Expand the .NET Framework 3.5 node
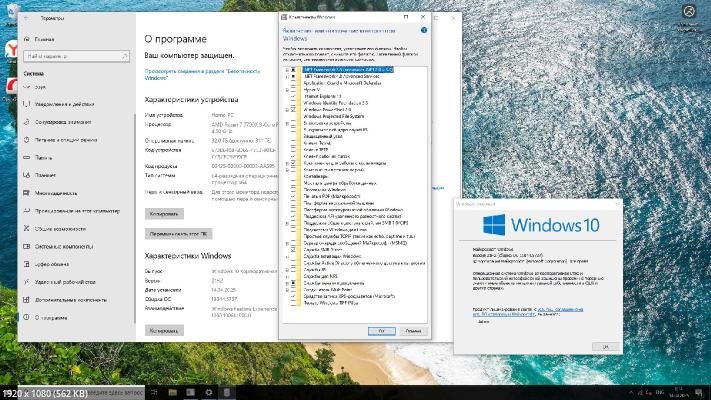The height and width of the screenshot is (400, 711). point(287,70)
